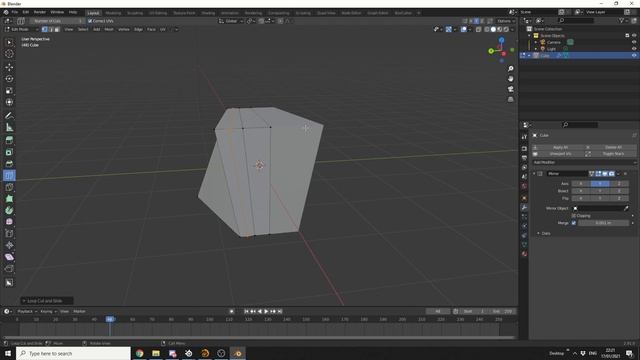Open the Global transform orientation dropdown
The width and height of the screenshot is (640, 360).
click(x=231, y=21)
